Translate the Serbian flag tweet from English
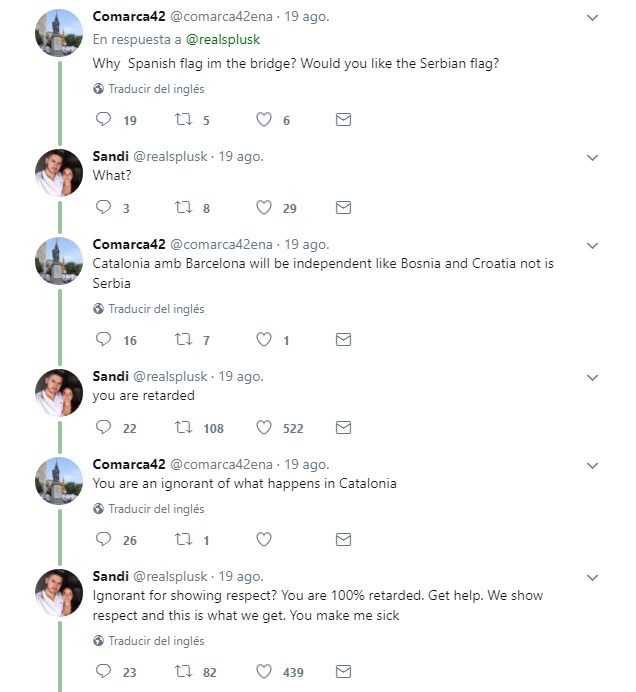This screenshot has height=692, width=636. click(x=155, y=89)
